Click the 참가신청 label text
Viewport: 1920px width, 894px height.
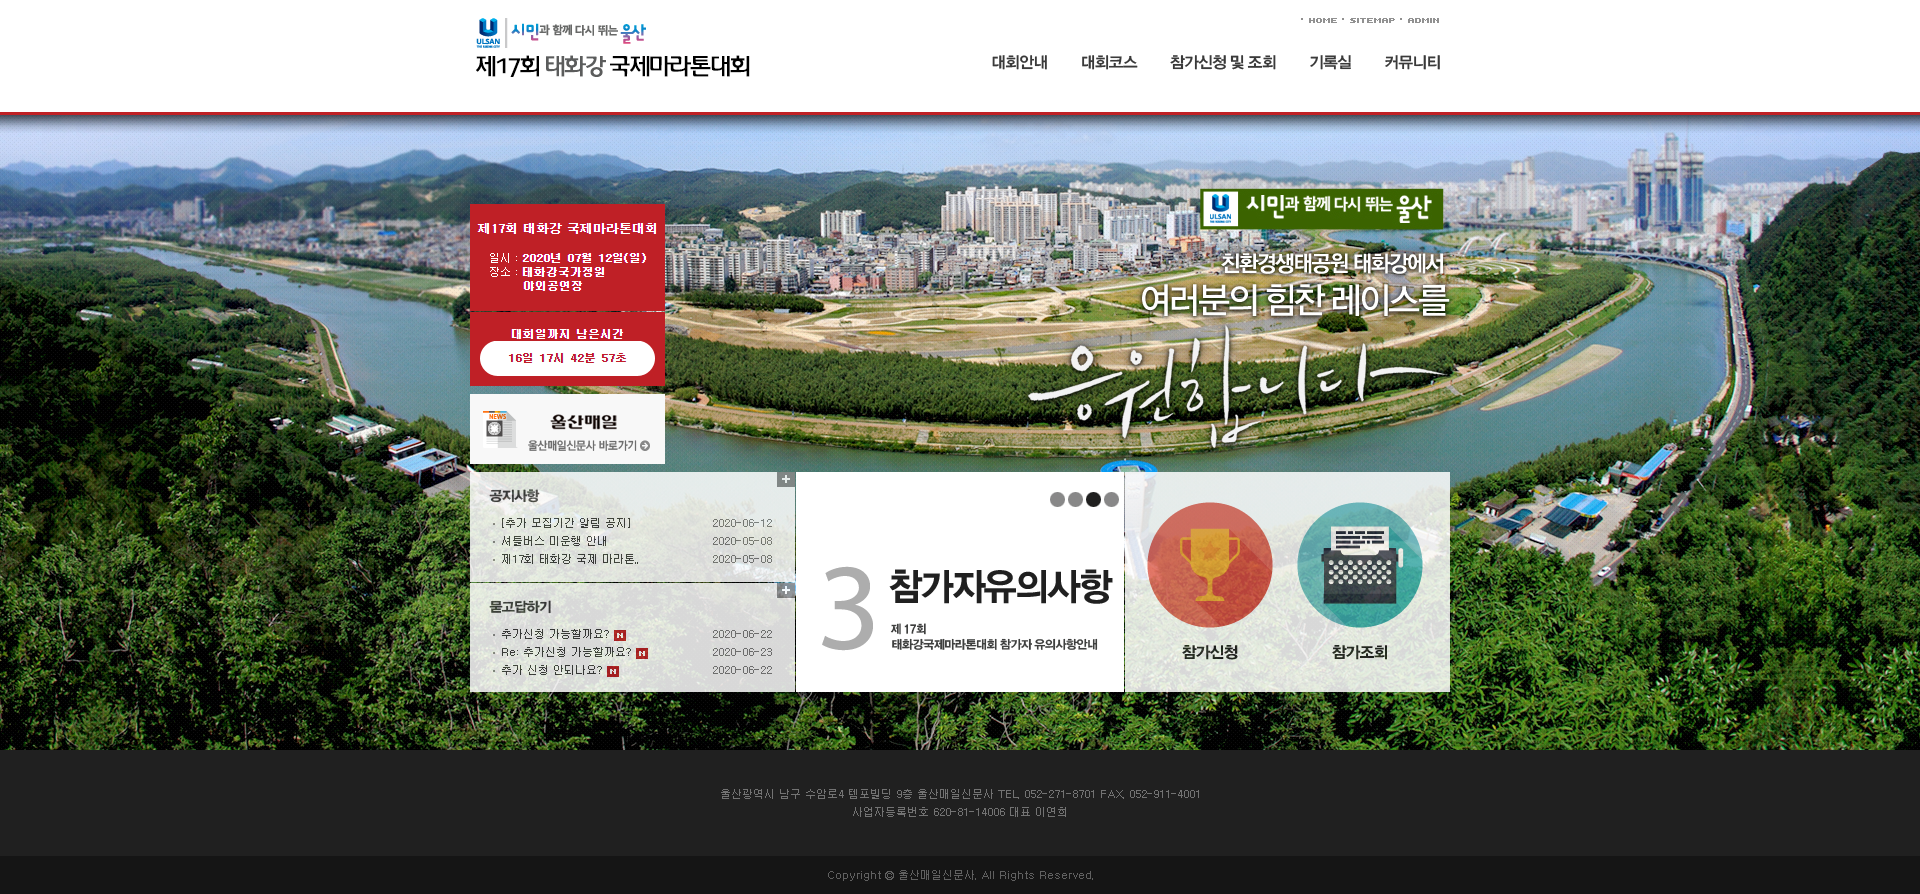click(1210, 652)
